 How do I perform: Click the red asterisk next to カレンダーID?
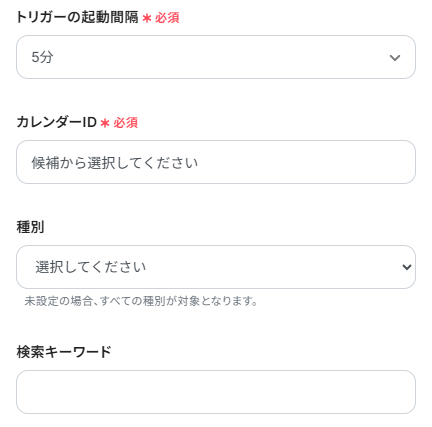(105, 123)
